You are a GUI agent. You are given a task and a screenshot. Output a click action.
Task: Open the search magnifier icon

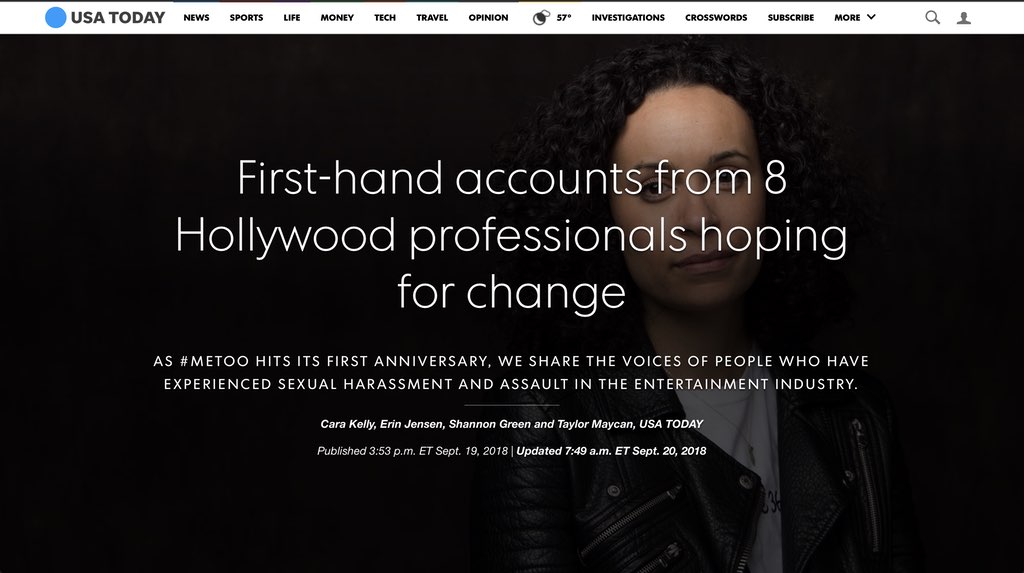(933, 18)
